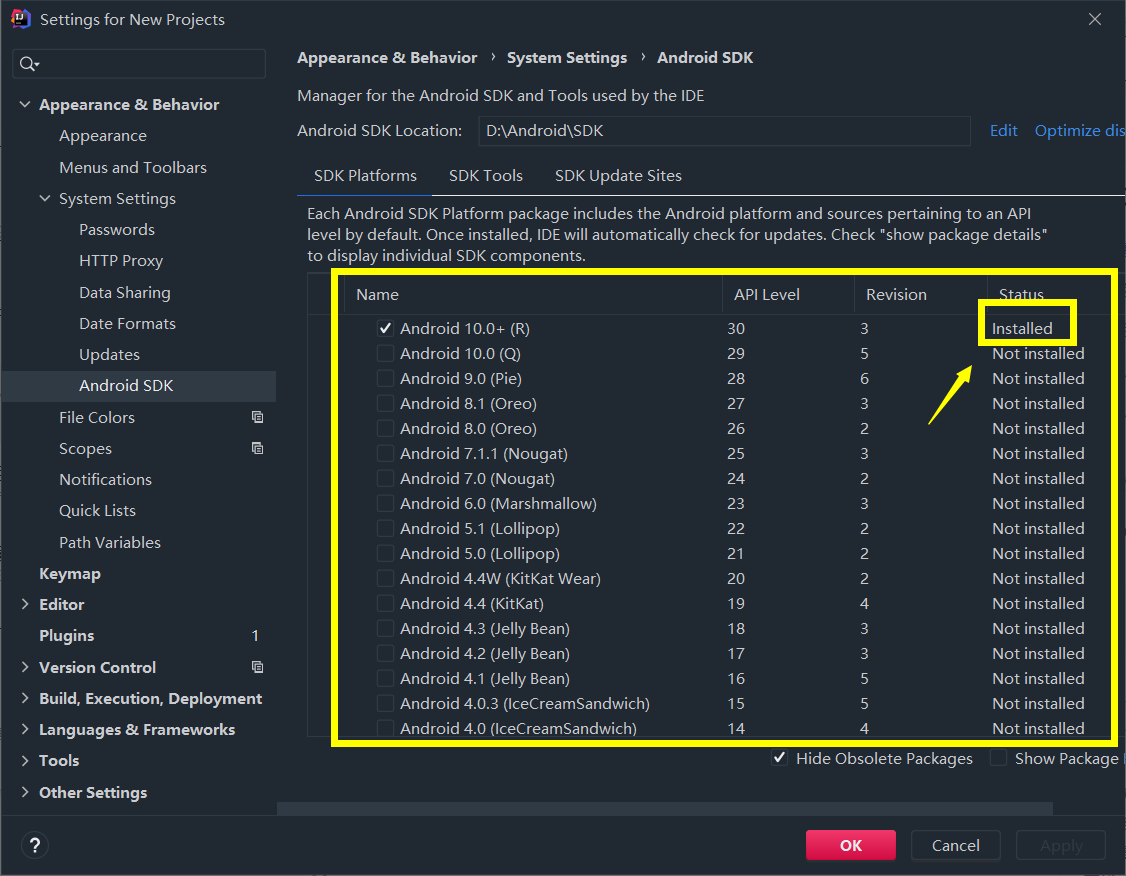Open the SDK Update Sites tab
The image size is (1126, 876).
618,175
